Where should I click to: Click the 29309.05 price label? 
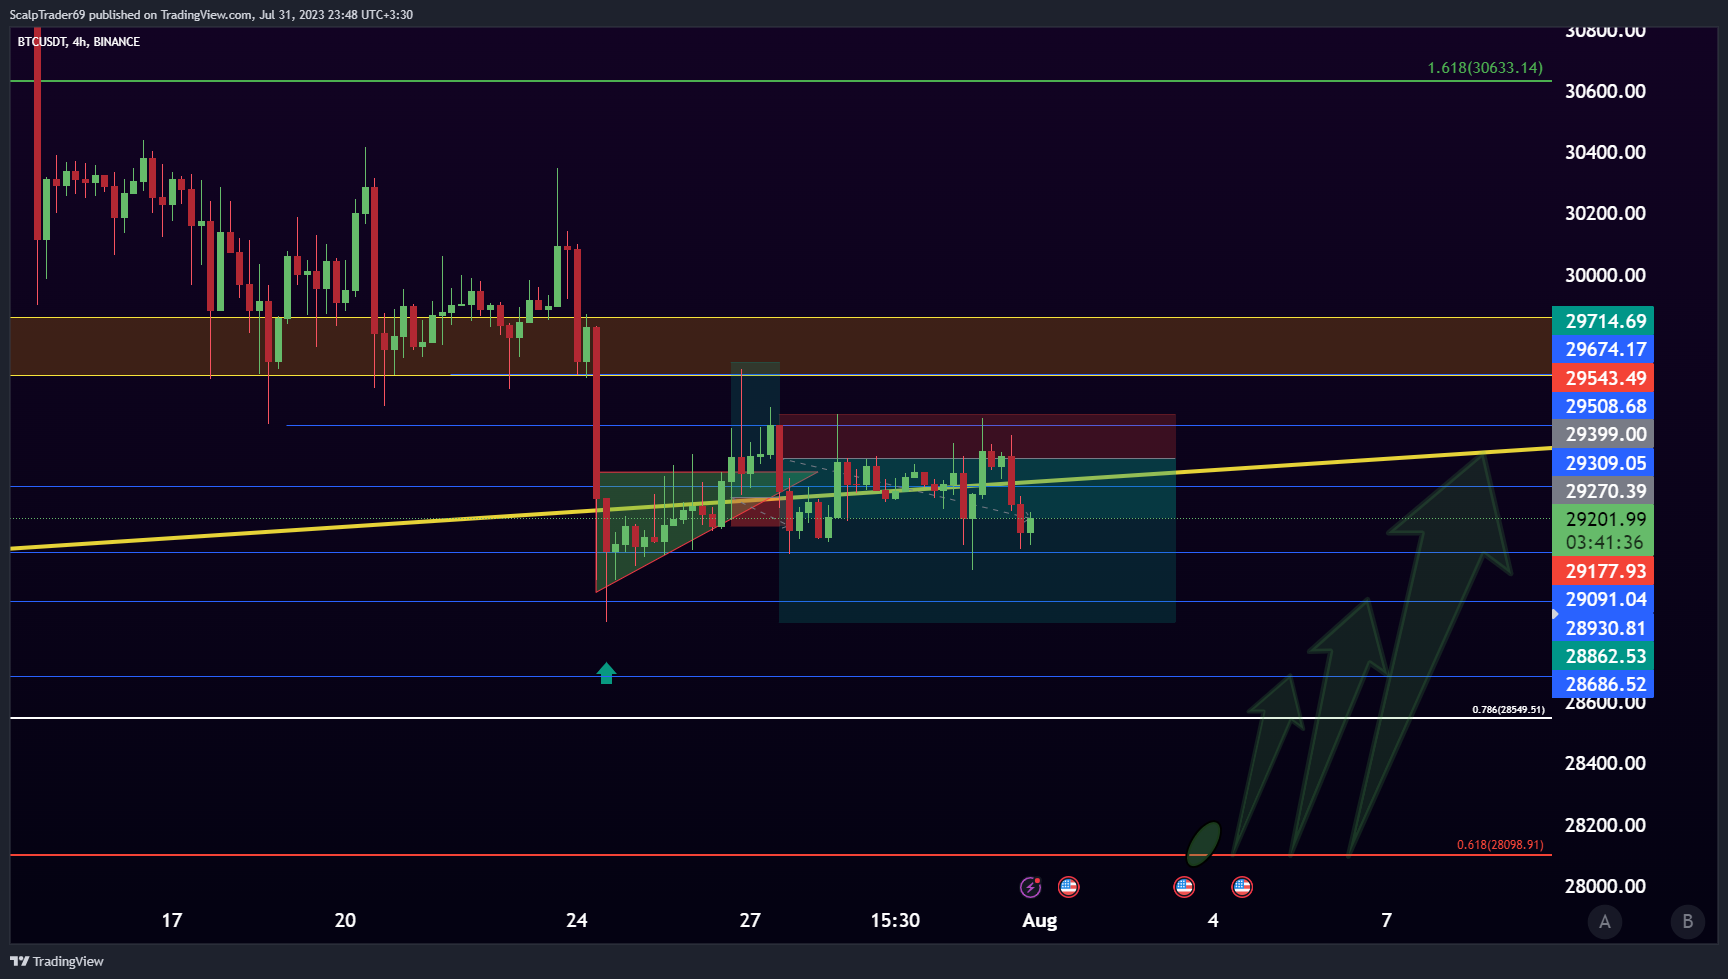click(x=1603, y=463)
